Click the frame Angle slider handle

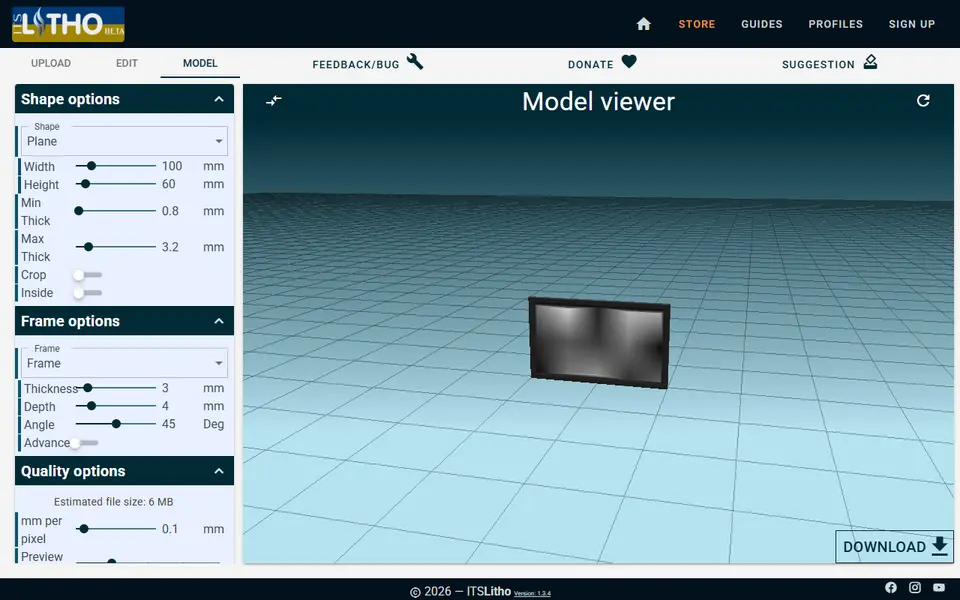click(116, 424)
